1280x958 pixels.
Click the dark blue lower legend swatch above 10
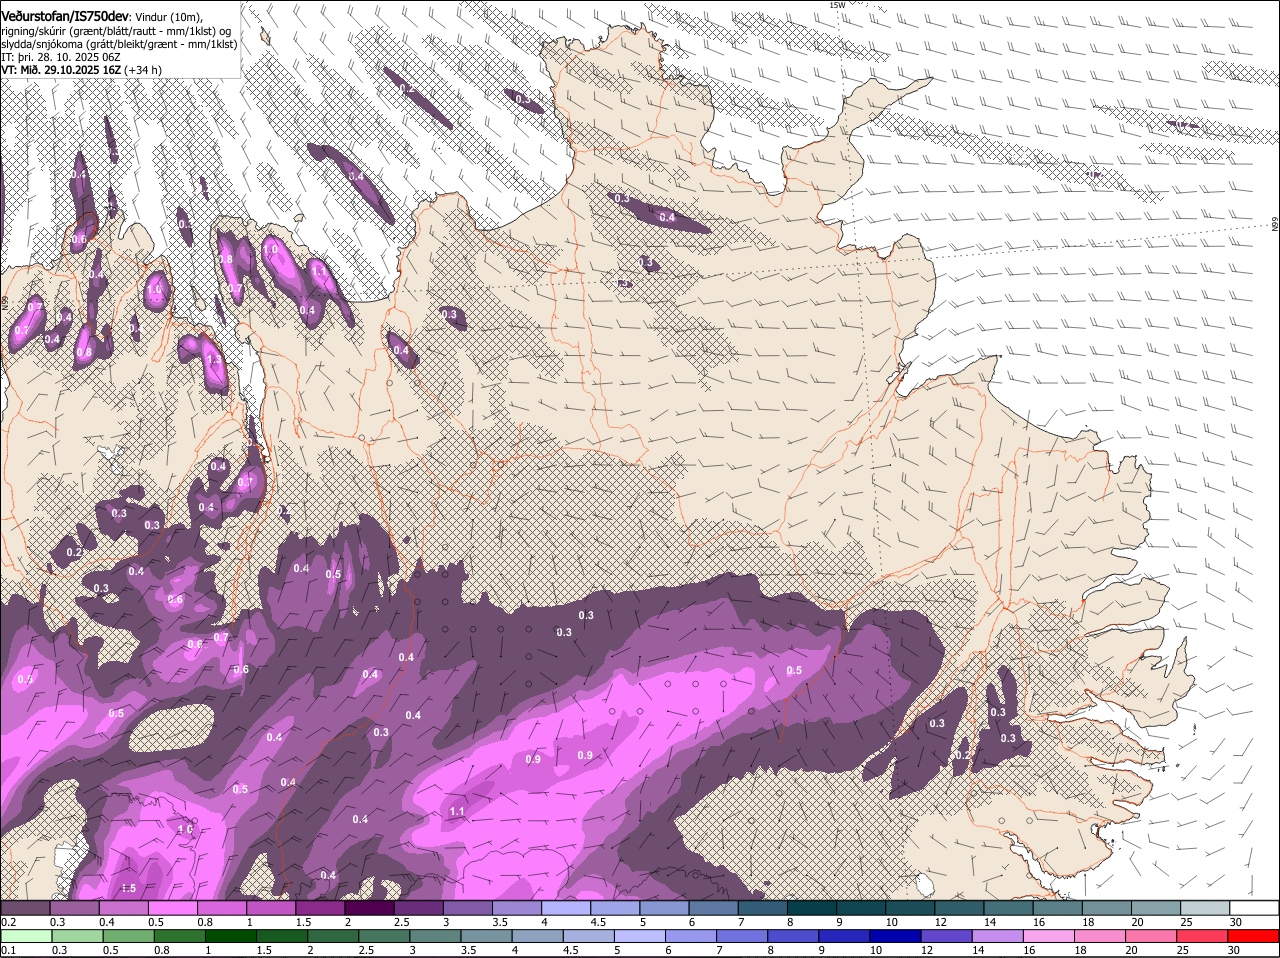coord(896,937)
